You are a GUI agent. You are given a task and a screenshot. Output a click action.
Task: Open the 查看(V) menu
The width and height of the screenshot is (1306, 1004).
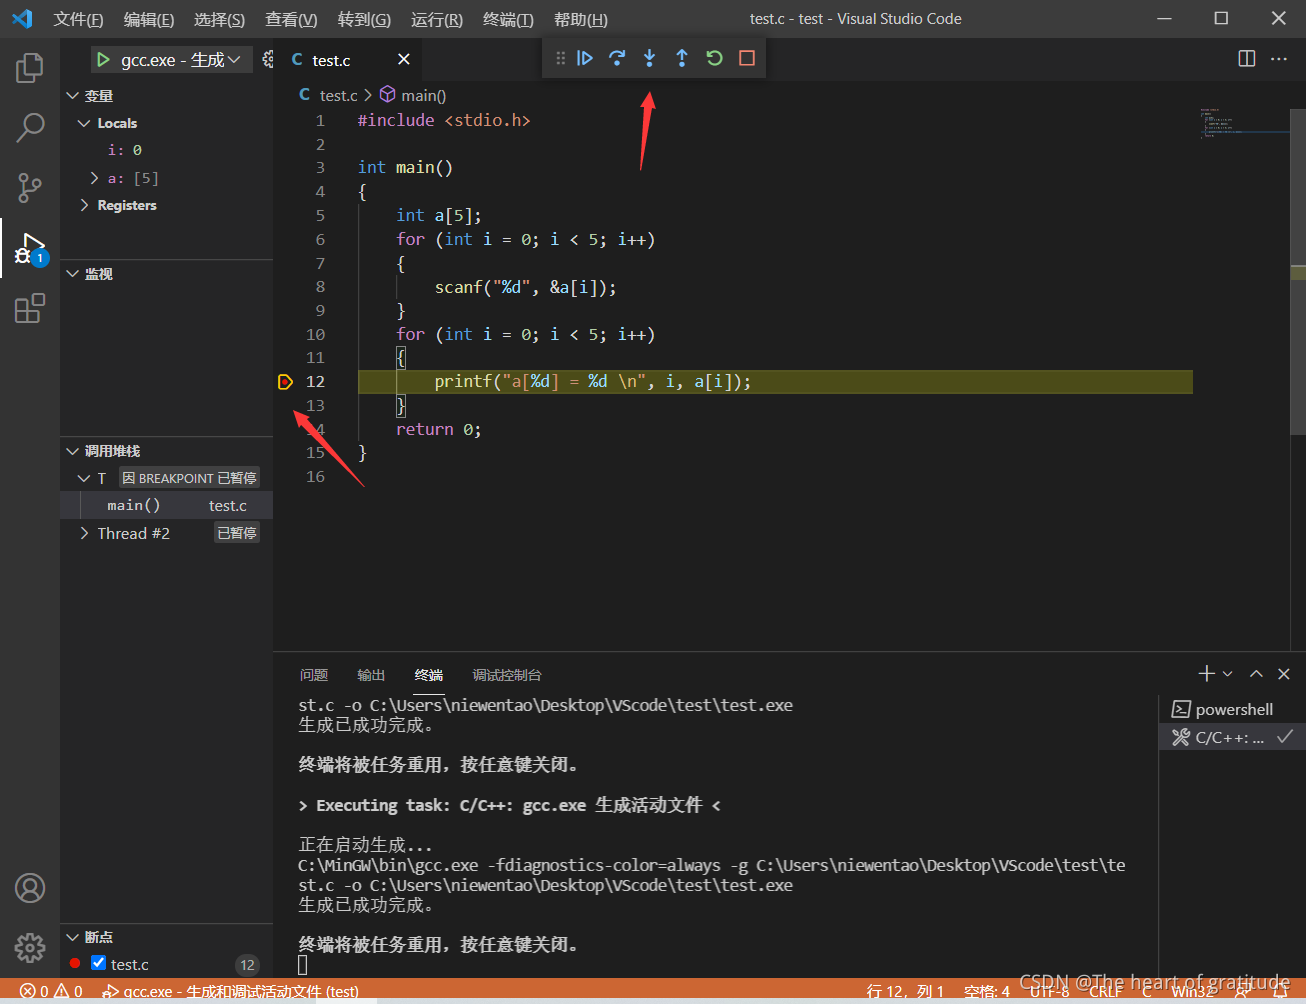(x=291, y=19)
